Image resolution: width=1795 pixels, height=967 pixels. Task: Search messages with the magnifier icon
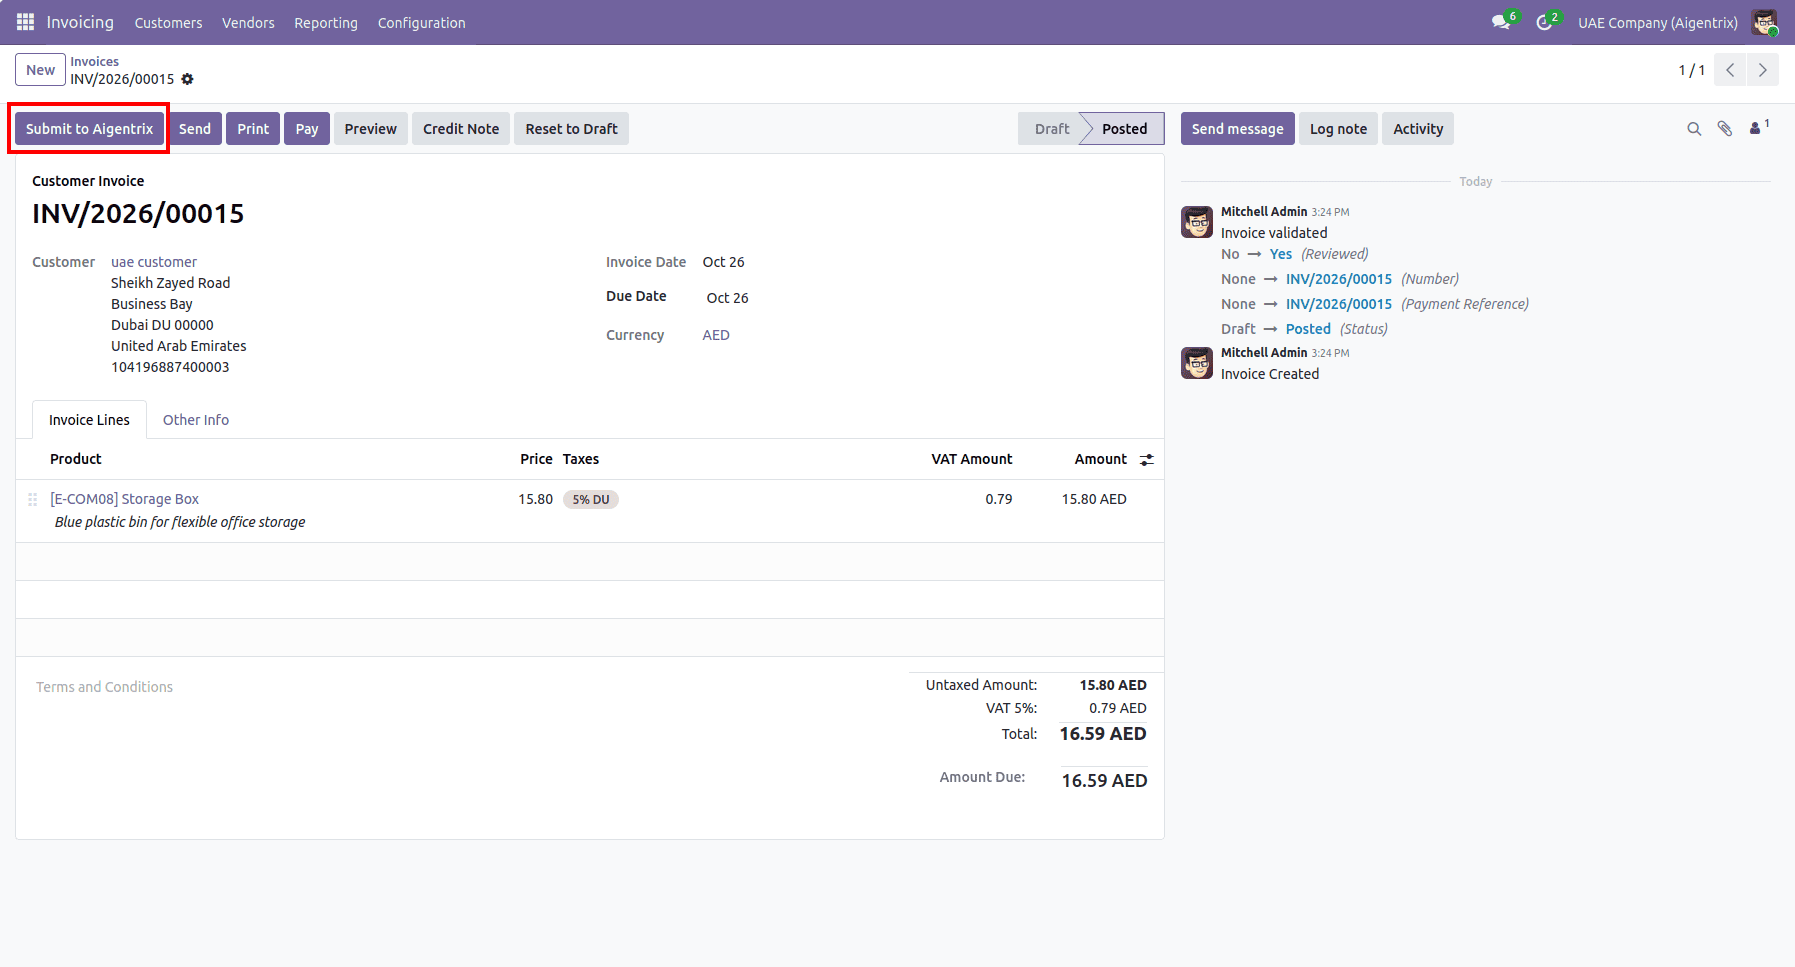click(x=1694, y=129)
